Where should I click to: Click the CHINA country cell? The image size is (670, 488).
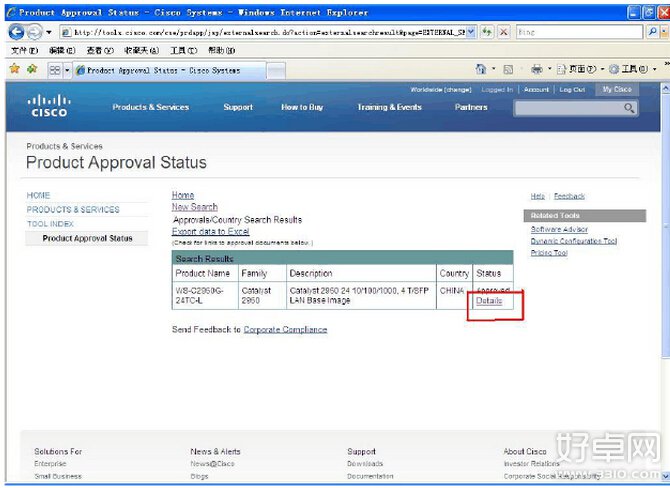[x=454, y=295]
